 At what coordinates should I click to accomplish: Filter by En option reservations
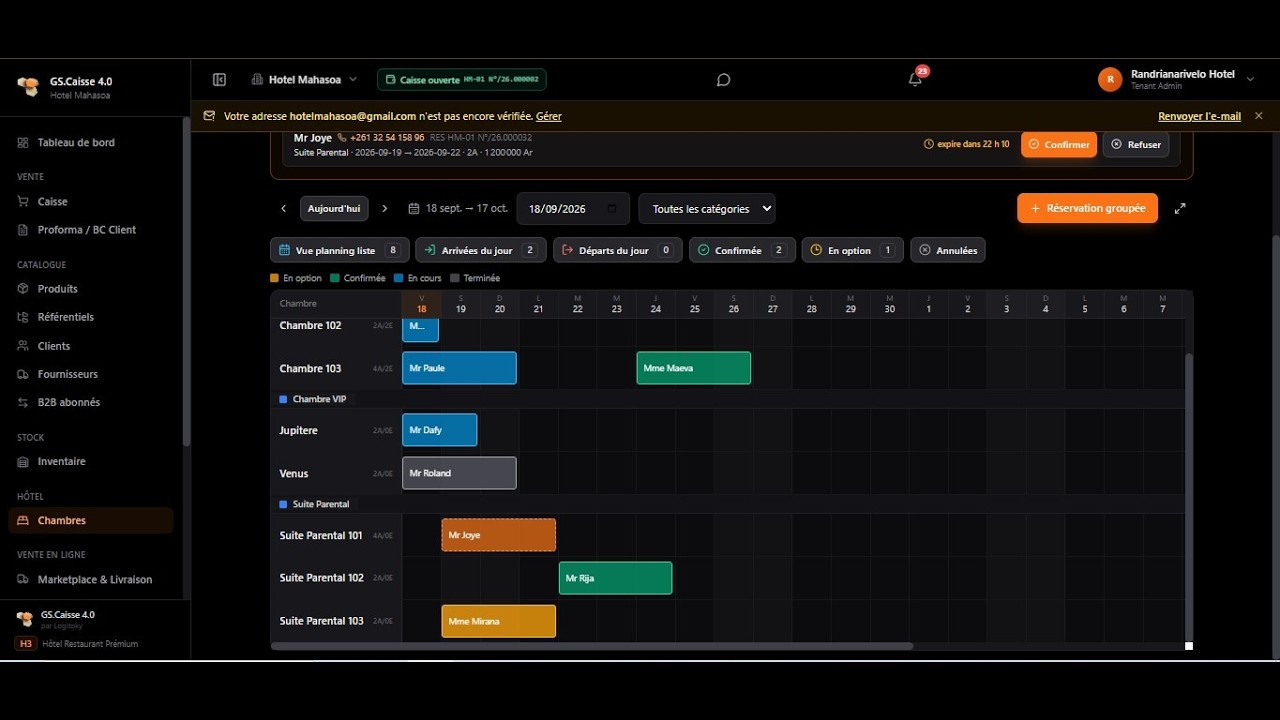(x=853, y=250)
